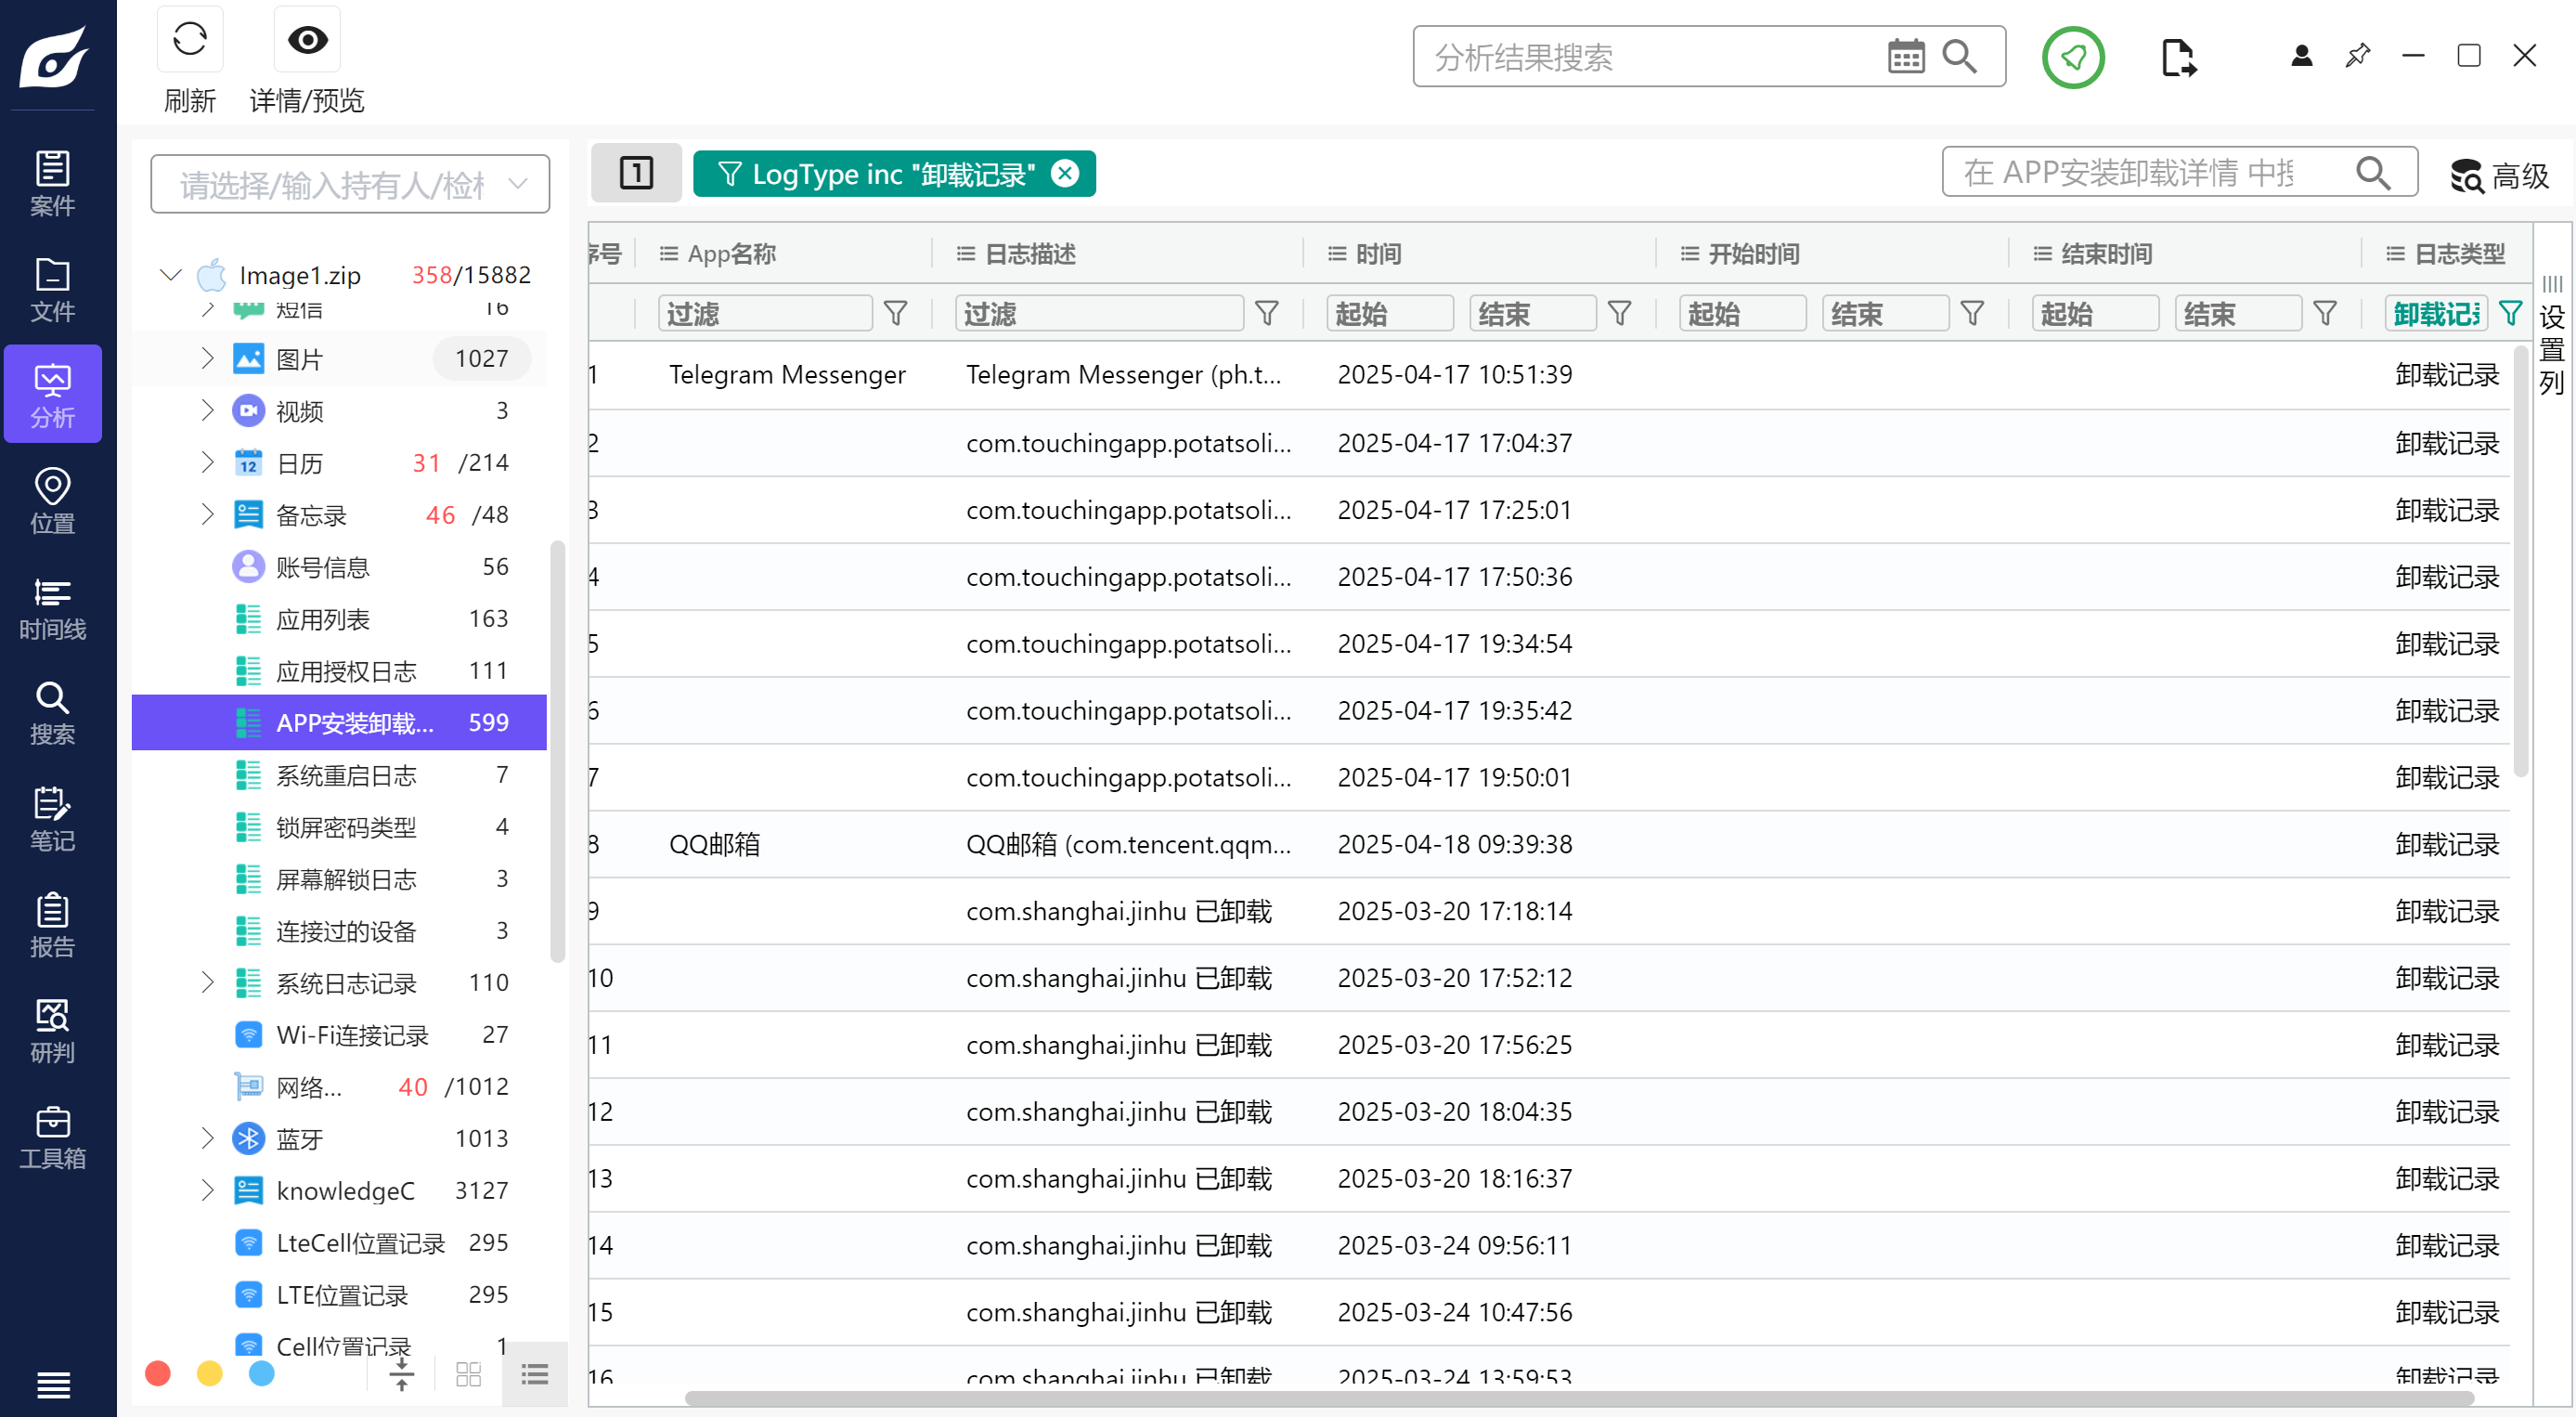Expand the 备忘录 tree node
2576x1417 pixels.
tap(207, 514)
